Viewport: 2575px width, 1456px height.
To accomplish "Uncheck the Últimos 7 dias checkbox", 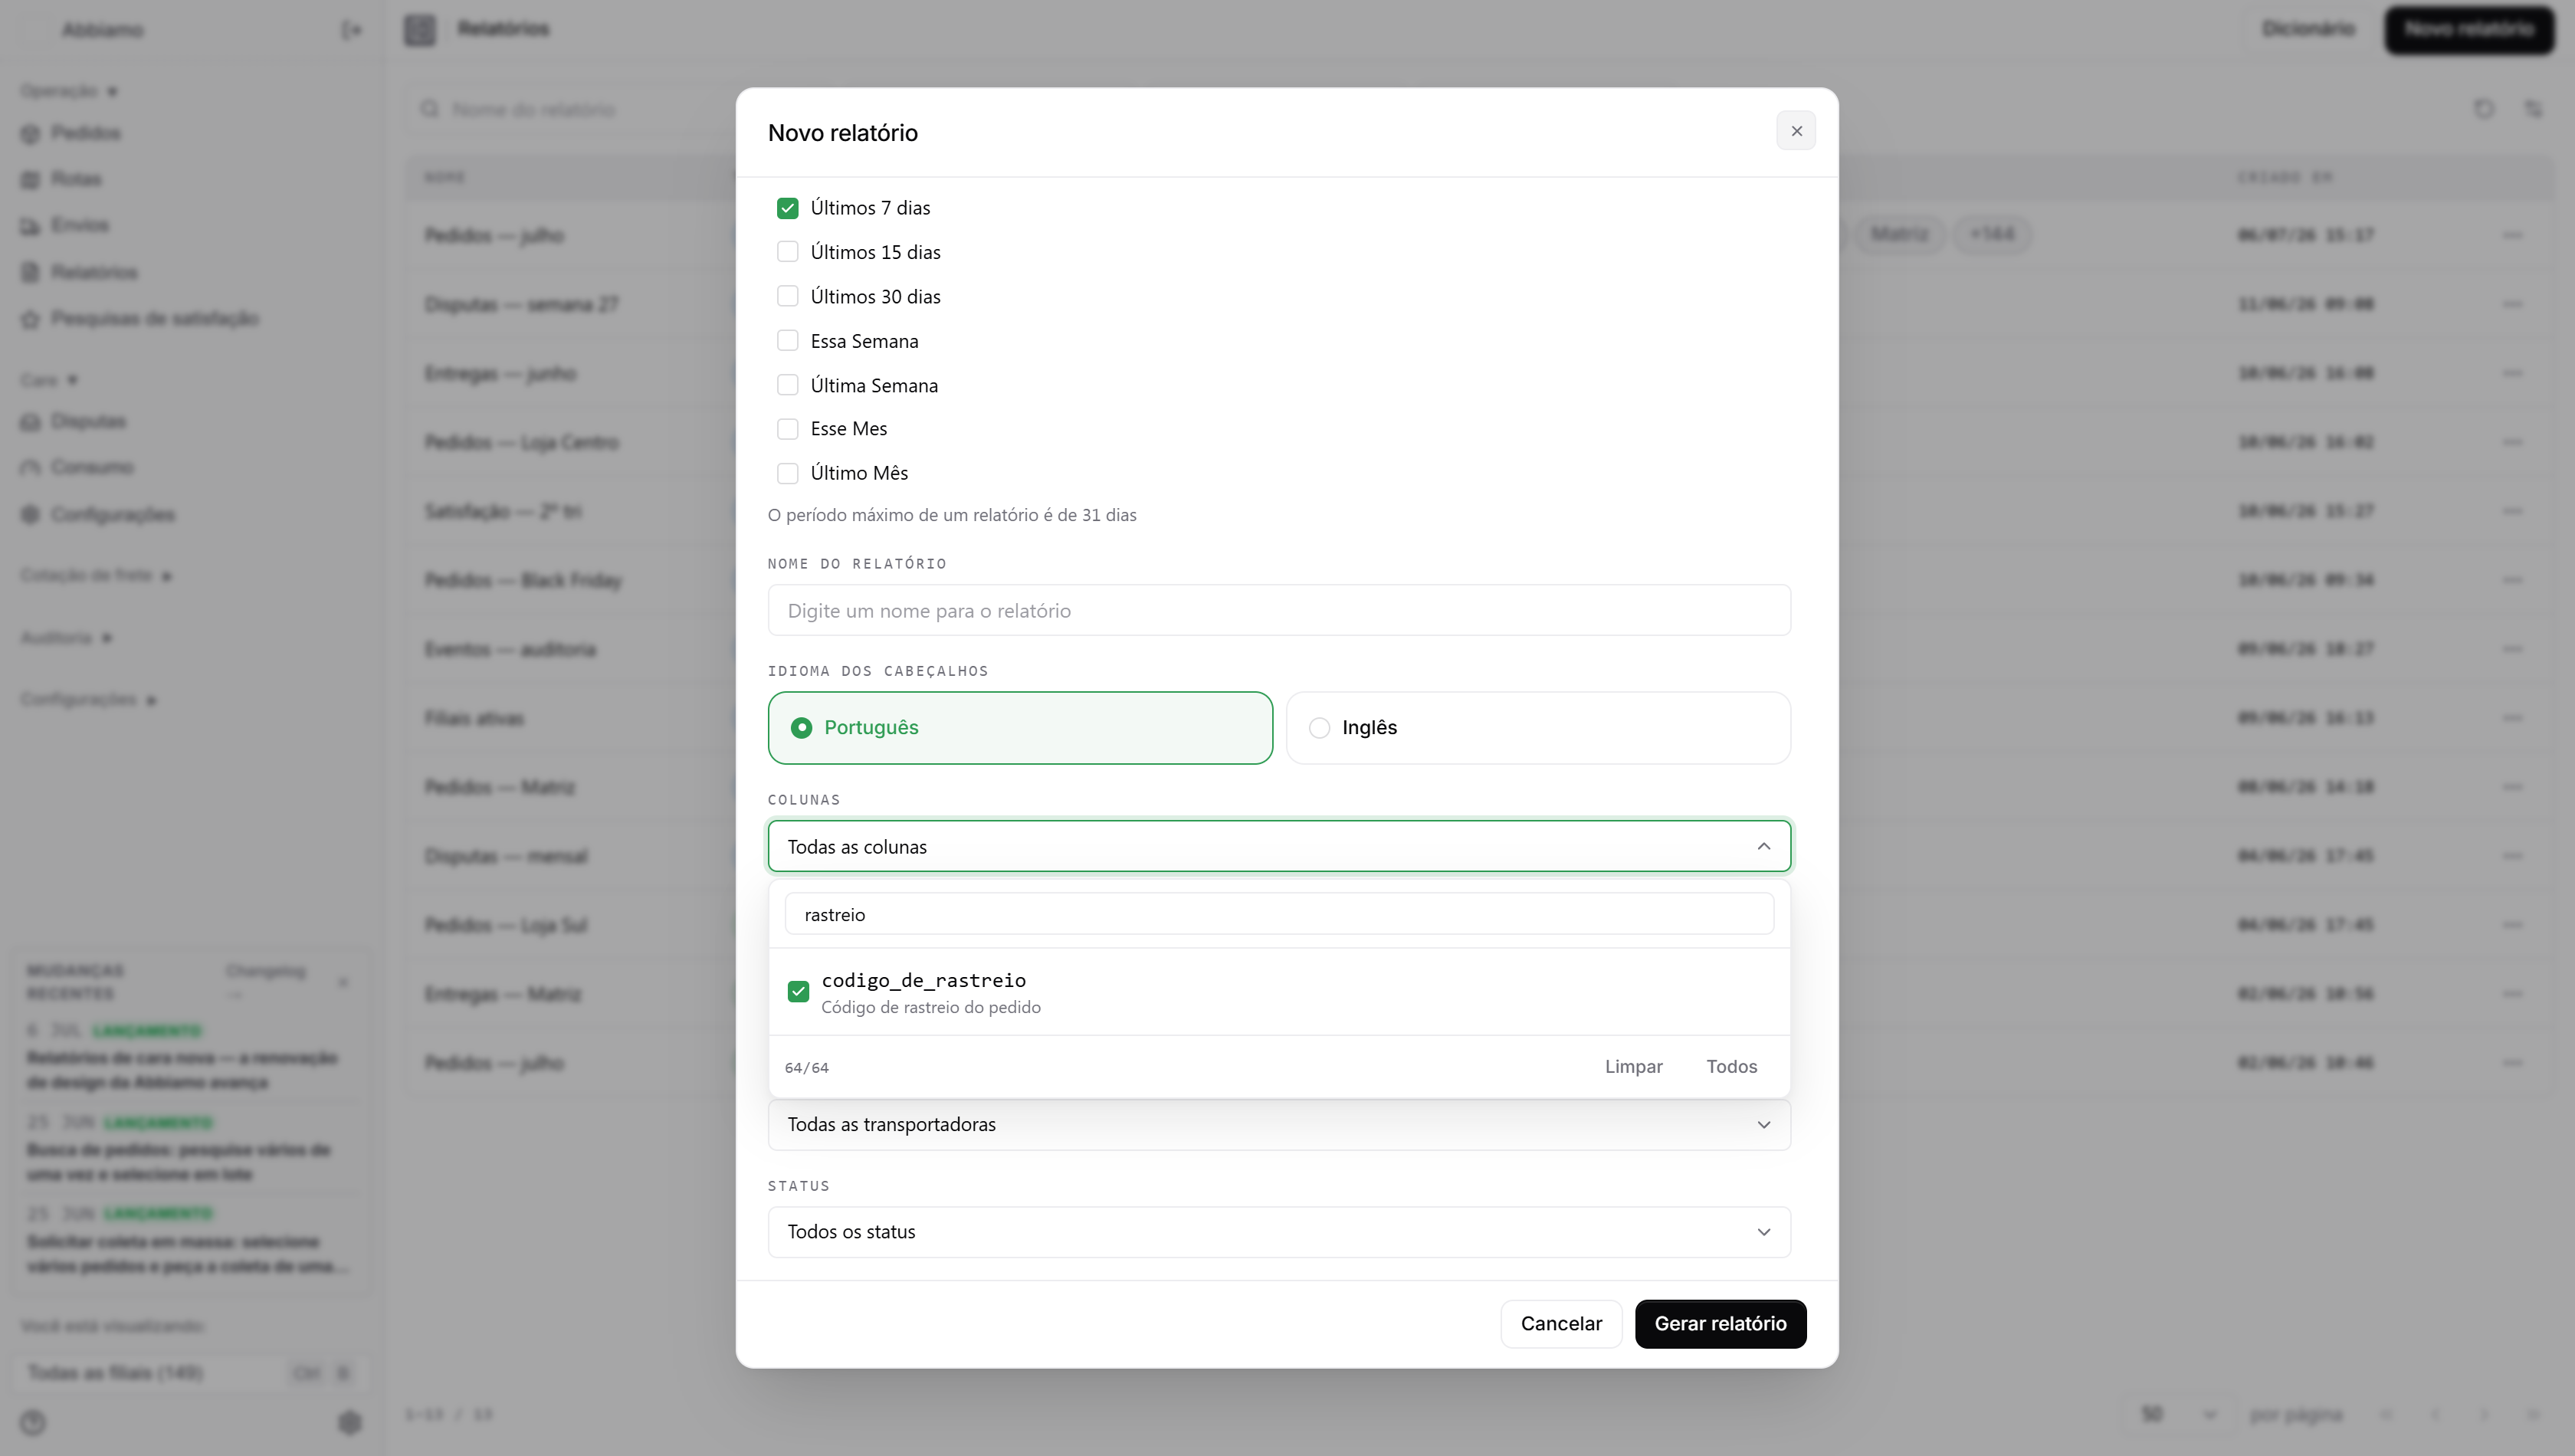I will pos(788,208).
